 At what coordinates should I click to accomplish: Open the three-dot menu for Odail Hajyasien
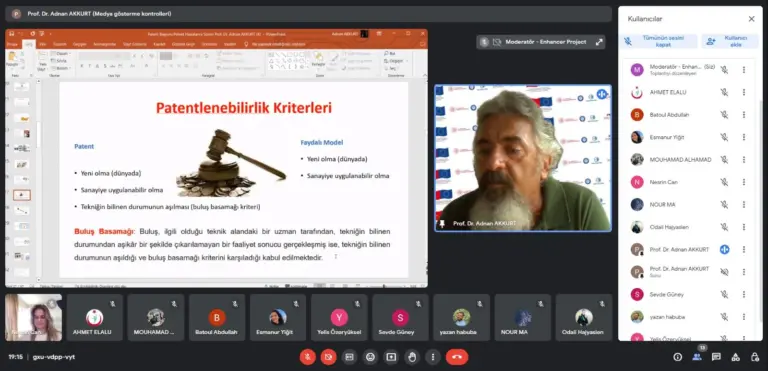tap(744, 227)
